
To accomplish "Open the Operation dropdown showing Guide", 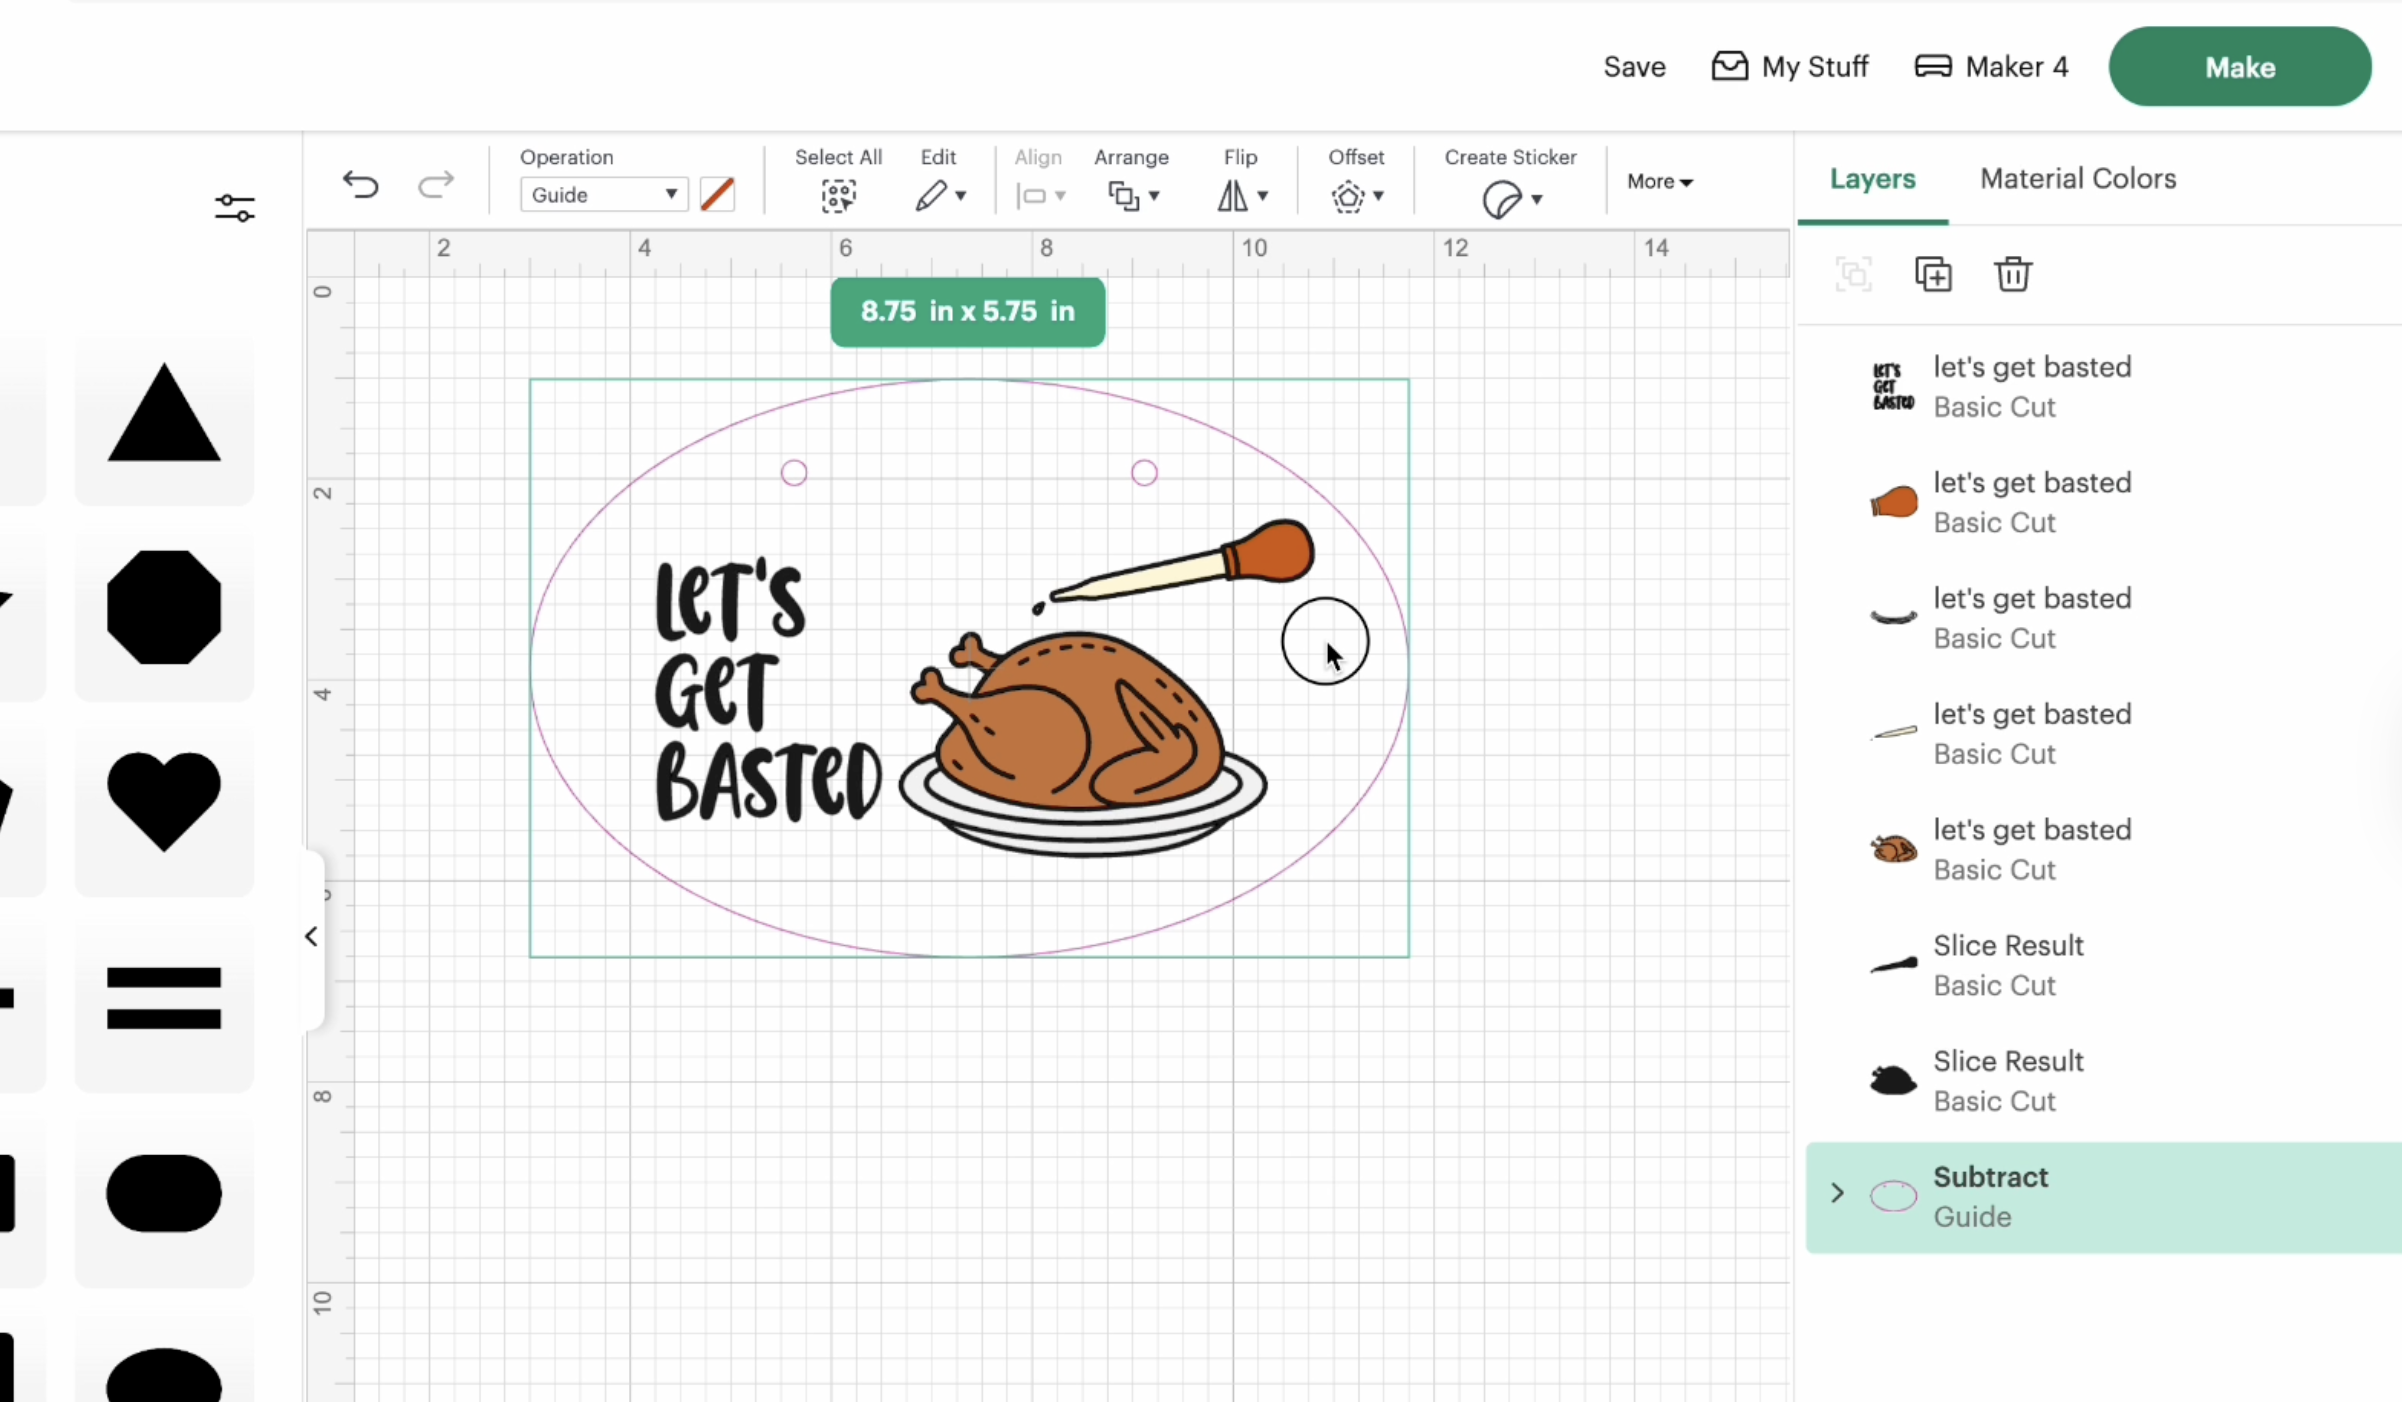I will coord(602,194).
